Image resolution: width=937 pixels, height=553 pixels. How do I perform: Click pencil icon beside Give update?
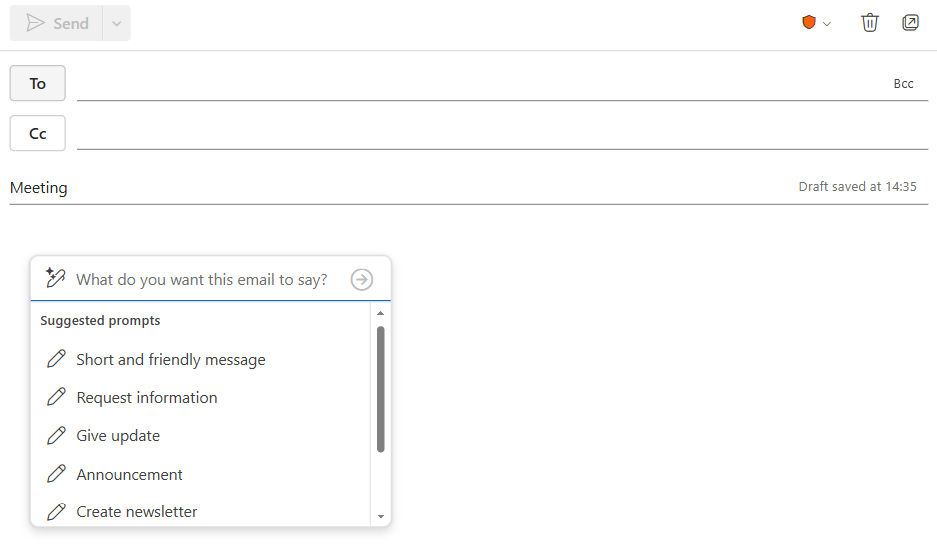point(57,436)
